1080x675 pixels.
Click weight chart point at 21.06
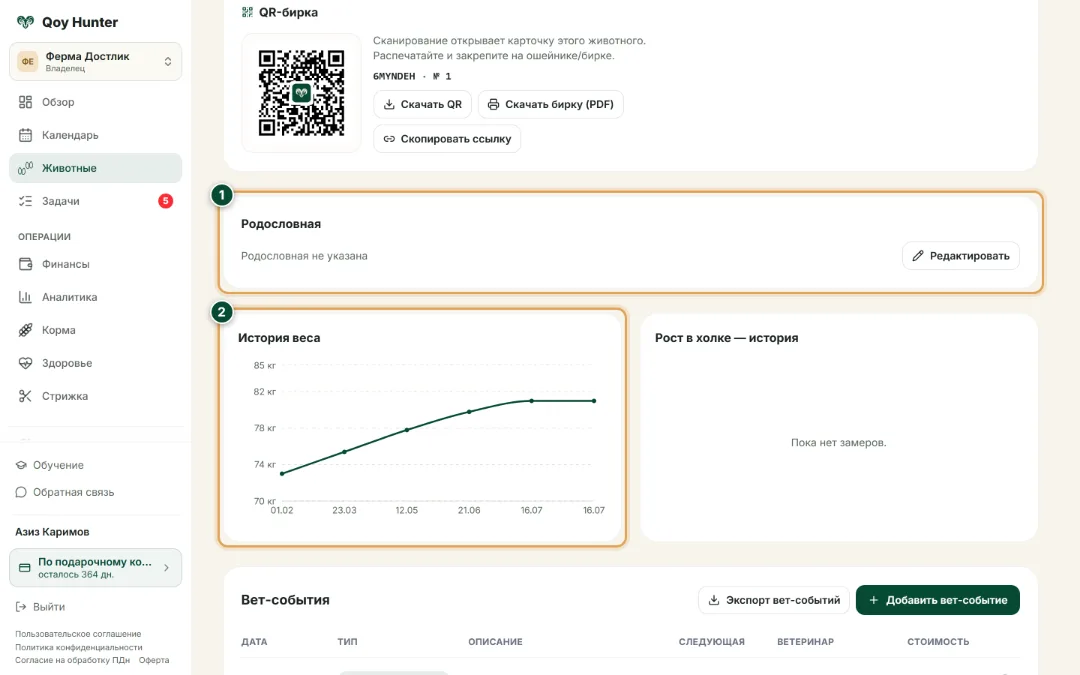pos(469,411)
